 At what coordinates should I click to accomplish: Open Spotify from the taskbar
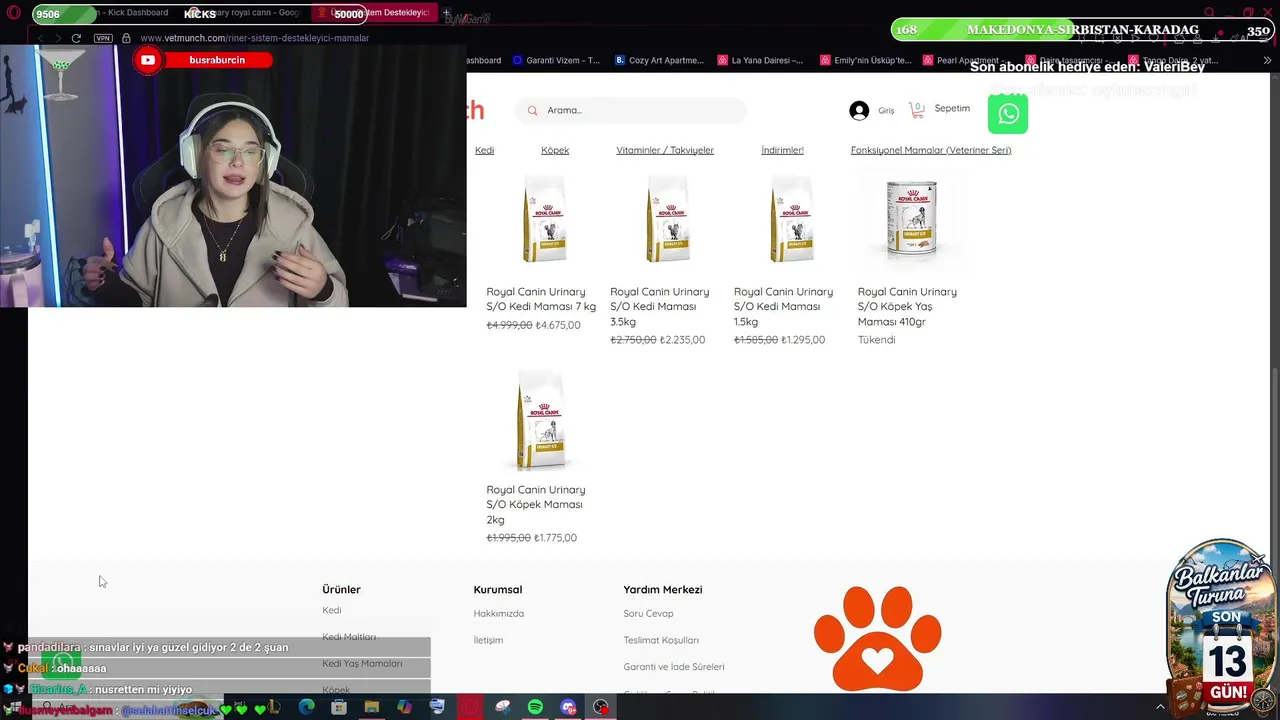pos(535,707)
